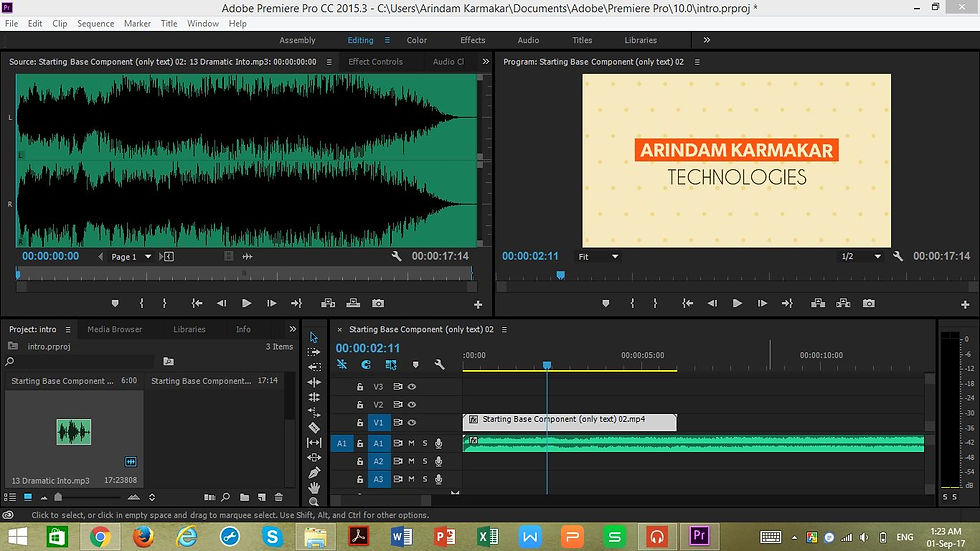Toggle V1 track targeting
980x551 pixels.
pos(378,422)
